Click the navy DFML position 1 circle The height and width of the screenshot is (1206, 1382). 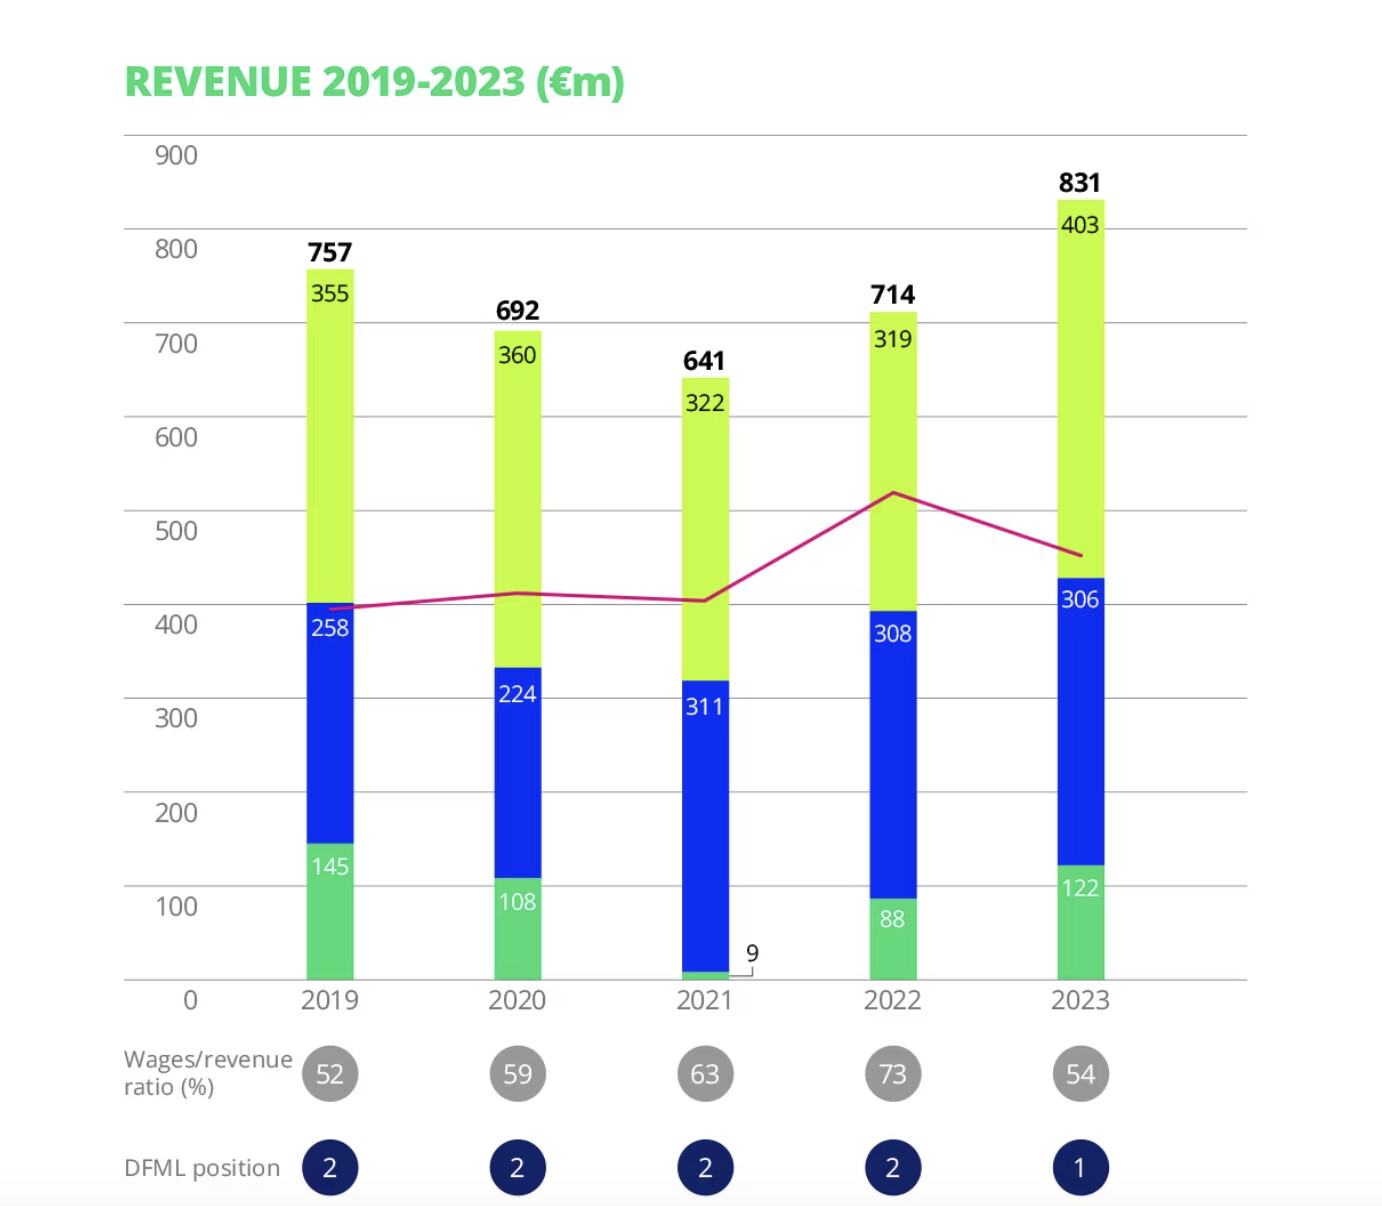1080,1167
